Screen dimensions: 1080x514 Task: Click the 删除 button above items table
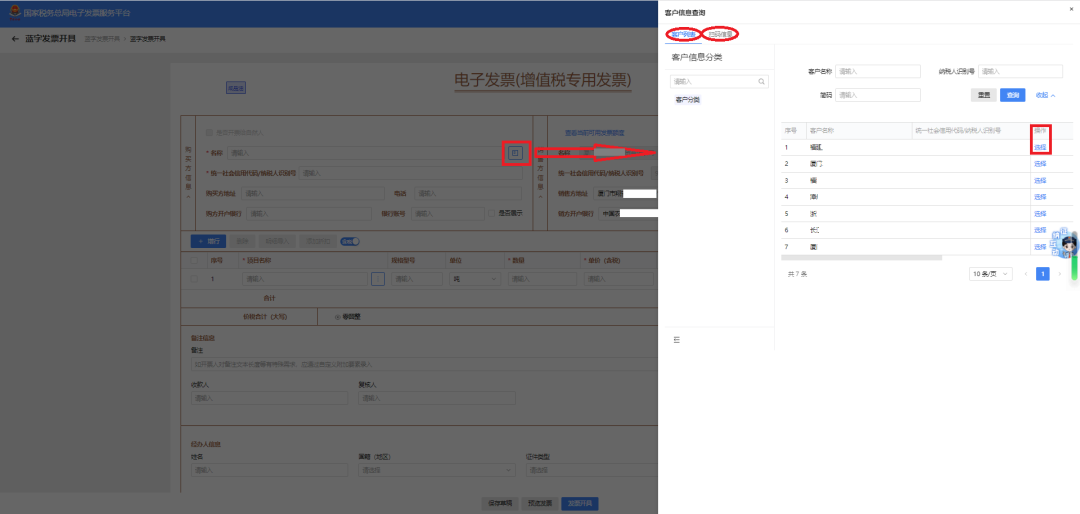click(242, 241)
